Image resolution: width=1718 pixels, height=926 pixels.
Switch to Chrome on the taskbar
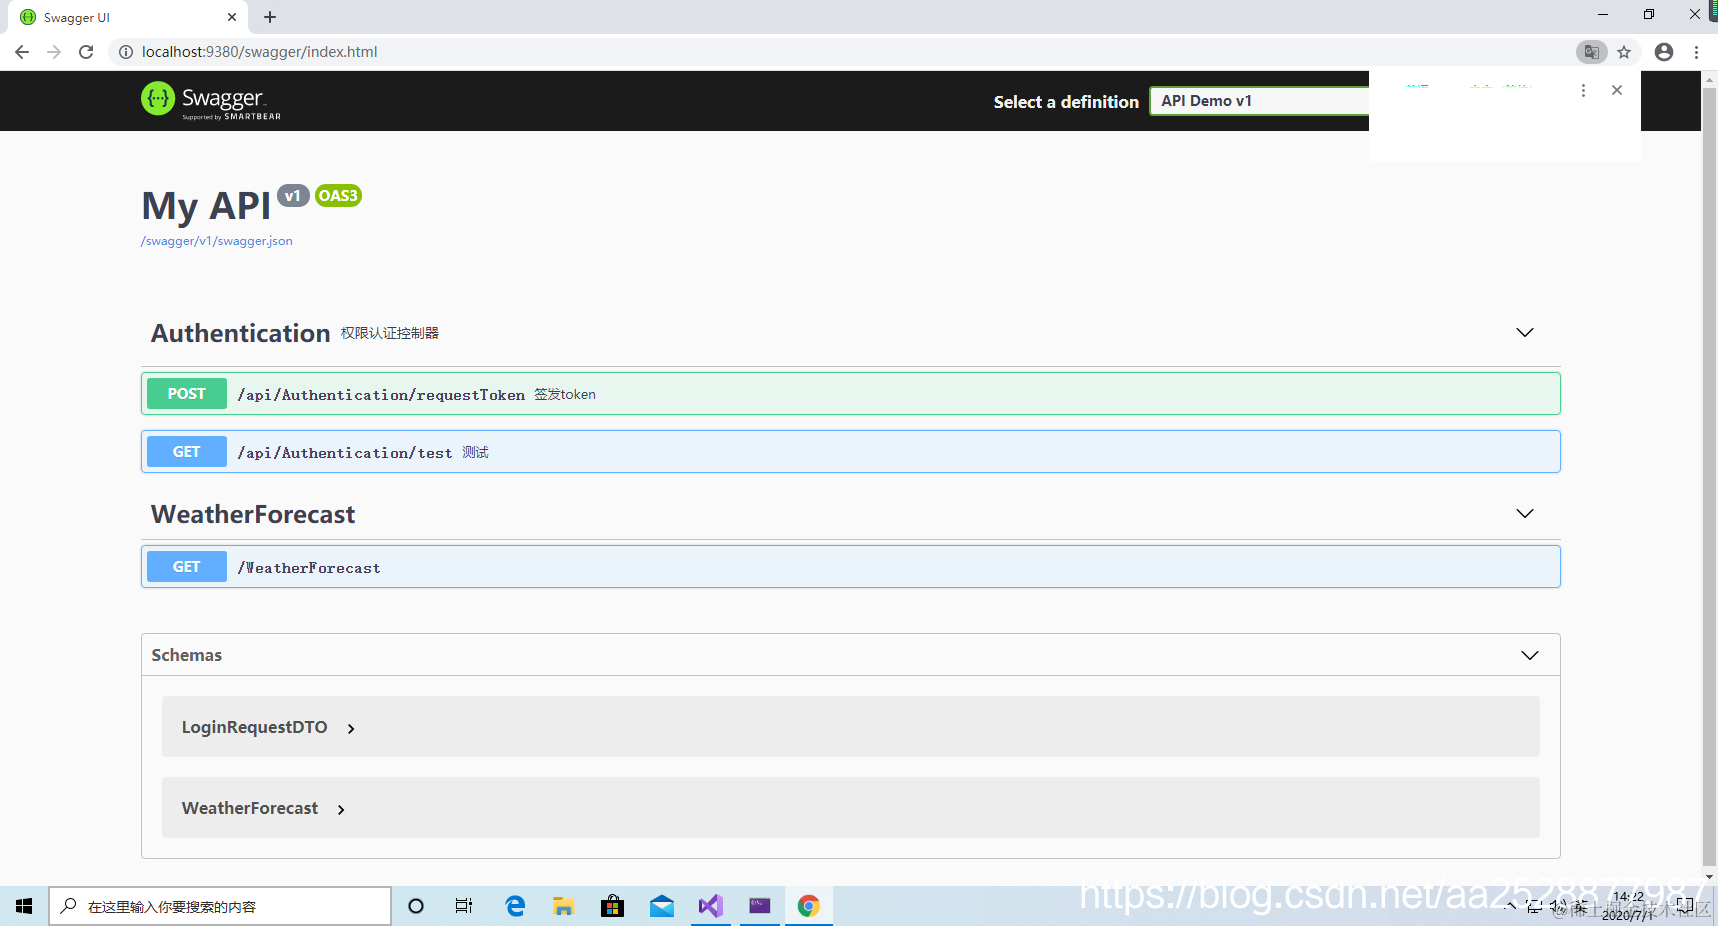coord(808,906)
